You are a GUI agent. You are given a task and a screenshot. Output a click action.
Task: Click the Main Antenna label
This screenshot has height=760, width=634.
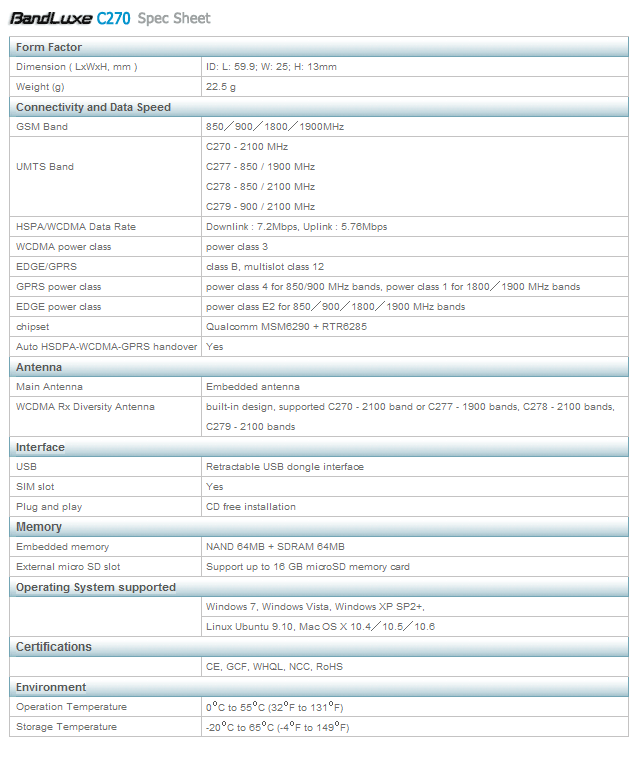(x=49, y=387)
